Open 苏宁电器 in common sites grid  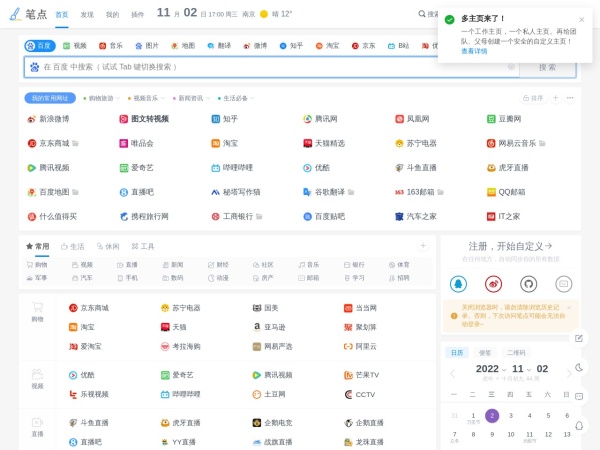pos(416,143)
